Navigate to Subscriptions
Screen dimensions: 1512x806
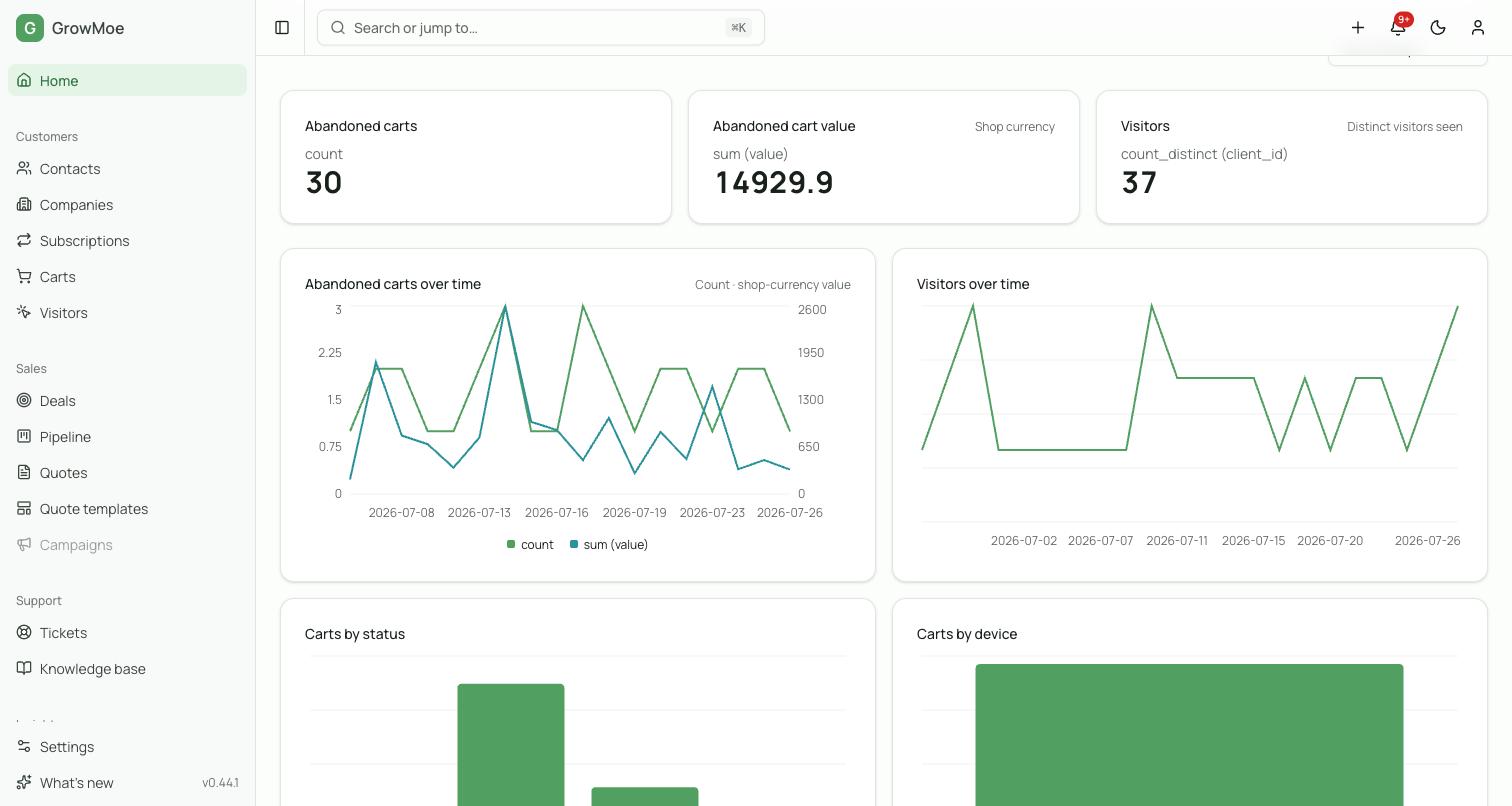pos(127,241)
